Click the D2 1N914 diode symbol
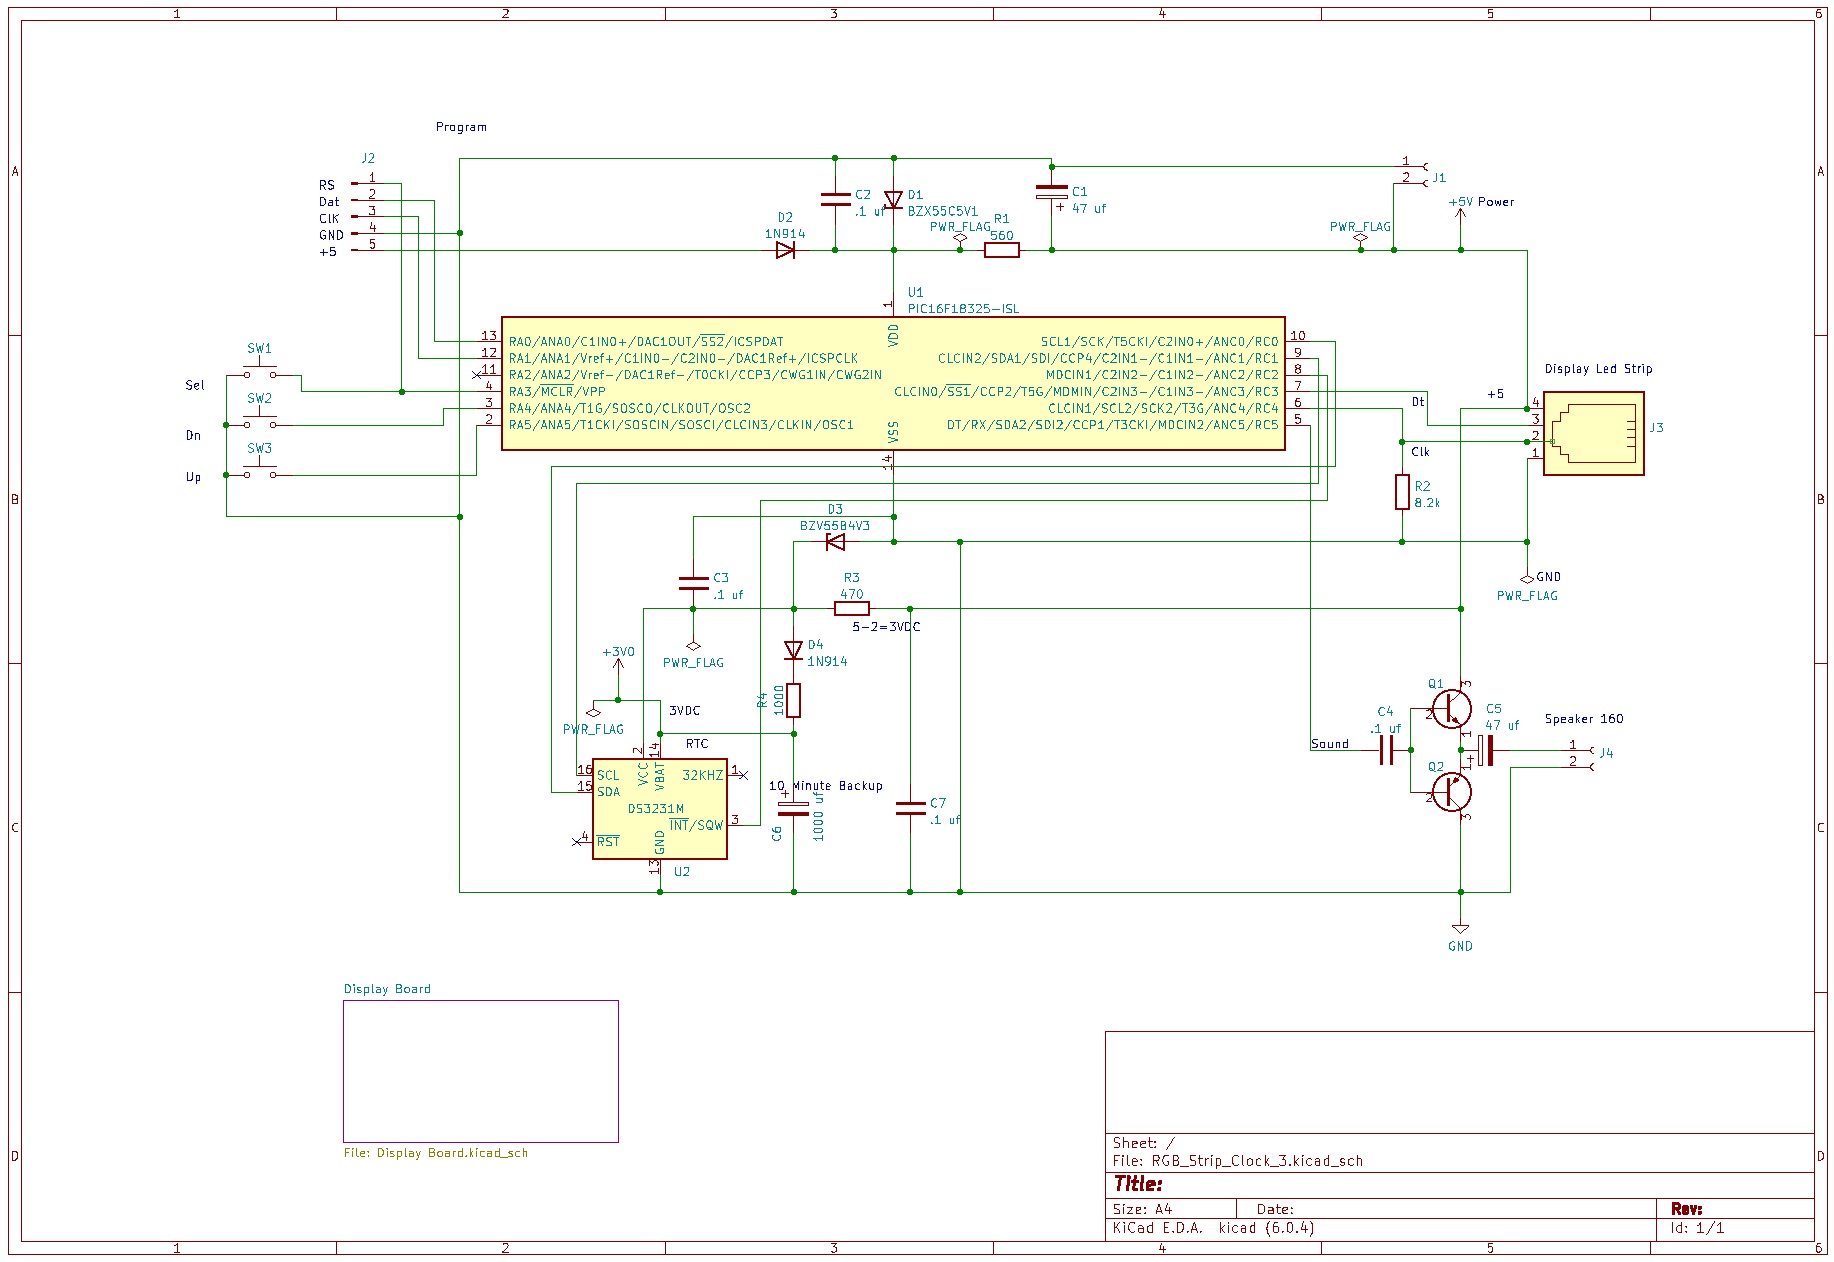This screenshot has width=1834, height=1262. pyautogui.click(x=785, y=250)
